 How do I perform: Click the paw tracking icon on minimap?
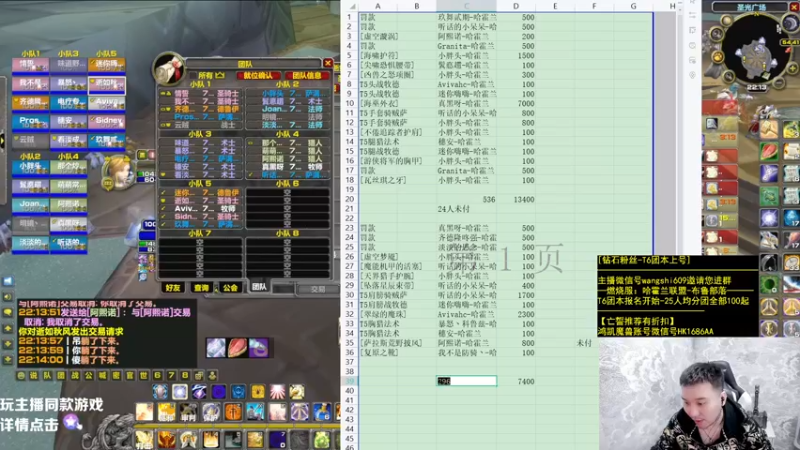[718, 56]
